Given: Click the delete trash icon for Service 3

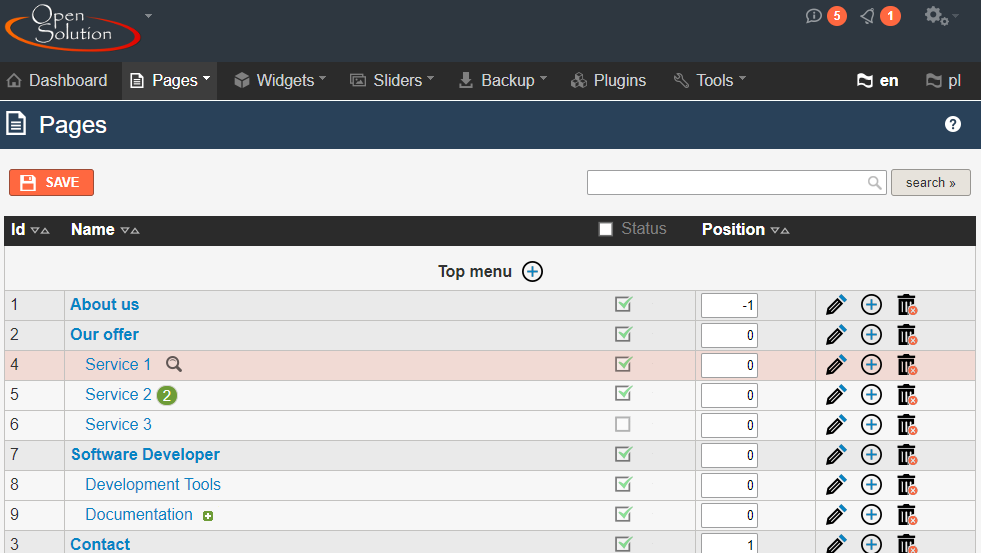Looking at the screenshot, I should tap(906, 425).
